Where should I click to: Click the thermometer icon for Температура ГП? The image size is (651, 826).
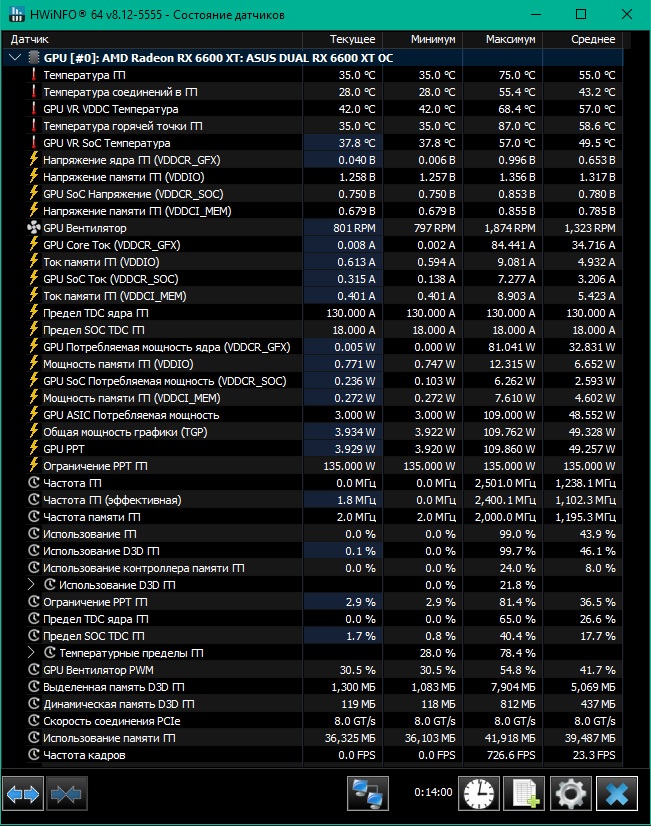[34, 75]
